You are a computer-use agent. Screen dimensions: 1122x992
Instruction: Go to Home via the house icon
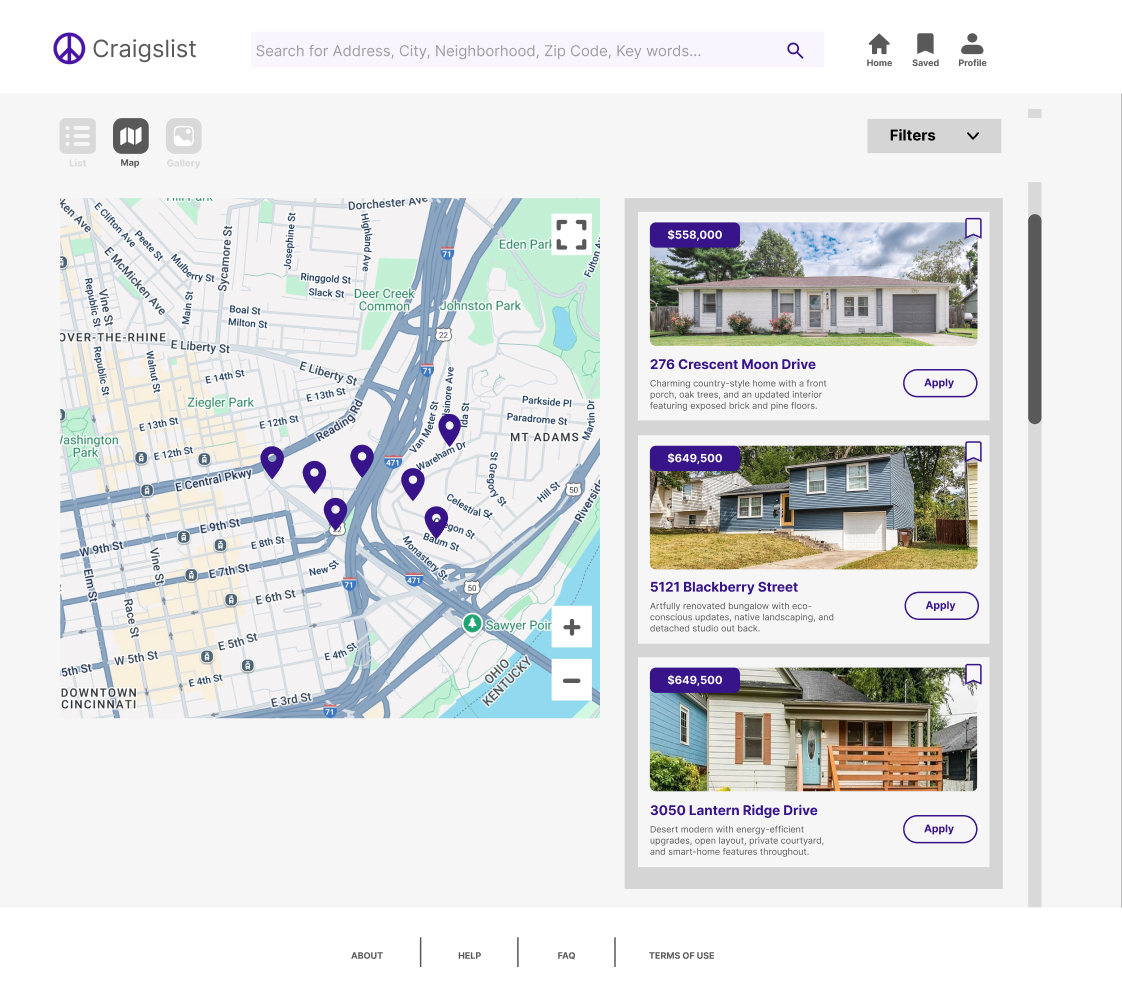click(879, 44)
